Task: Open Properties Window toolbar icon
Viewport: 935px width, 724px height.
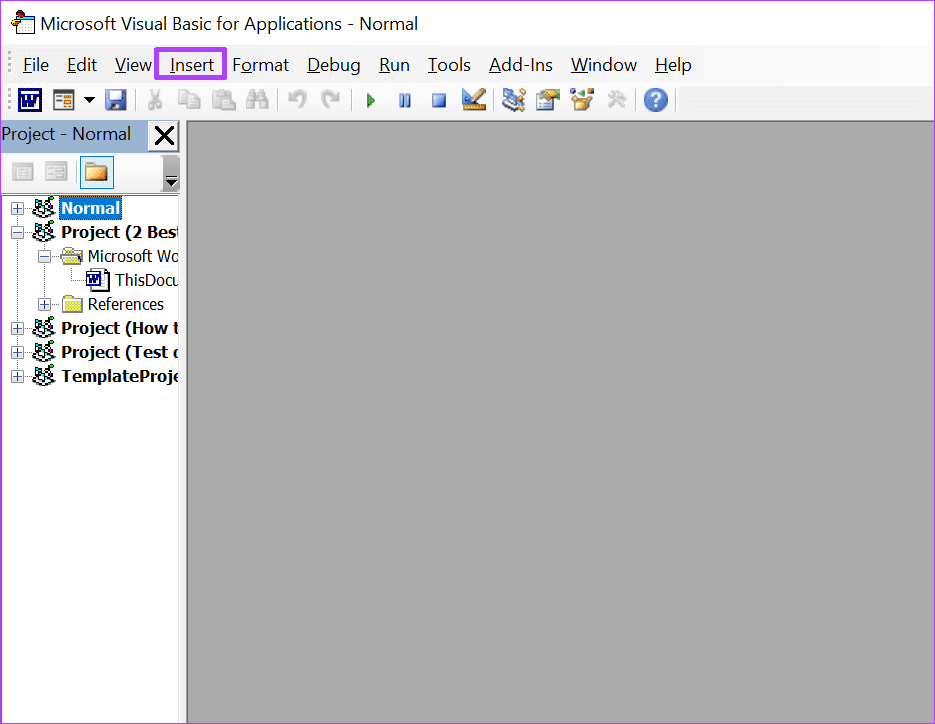Action: click(548, 100)
